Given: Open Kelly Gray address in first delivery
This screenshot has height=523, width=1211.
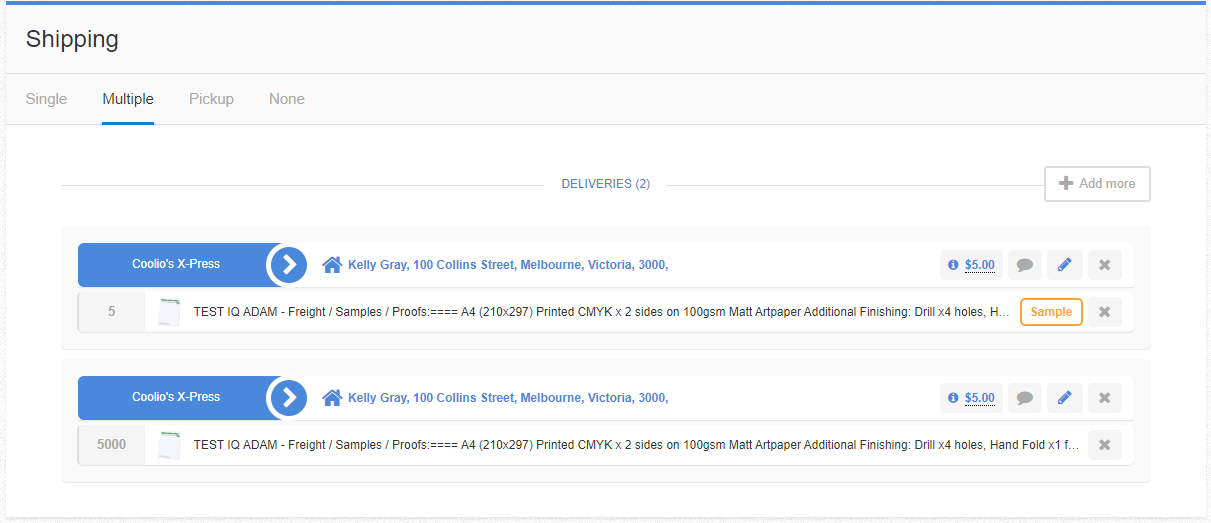Looking at the screenshot, I should coord(508,265).
